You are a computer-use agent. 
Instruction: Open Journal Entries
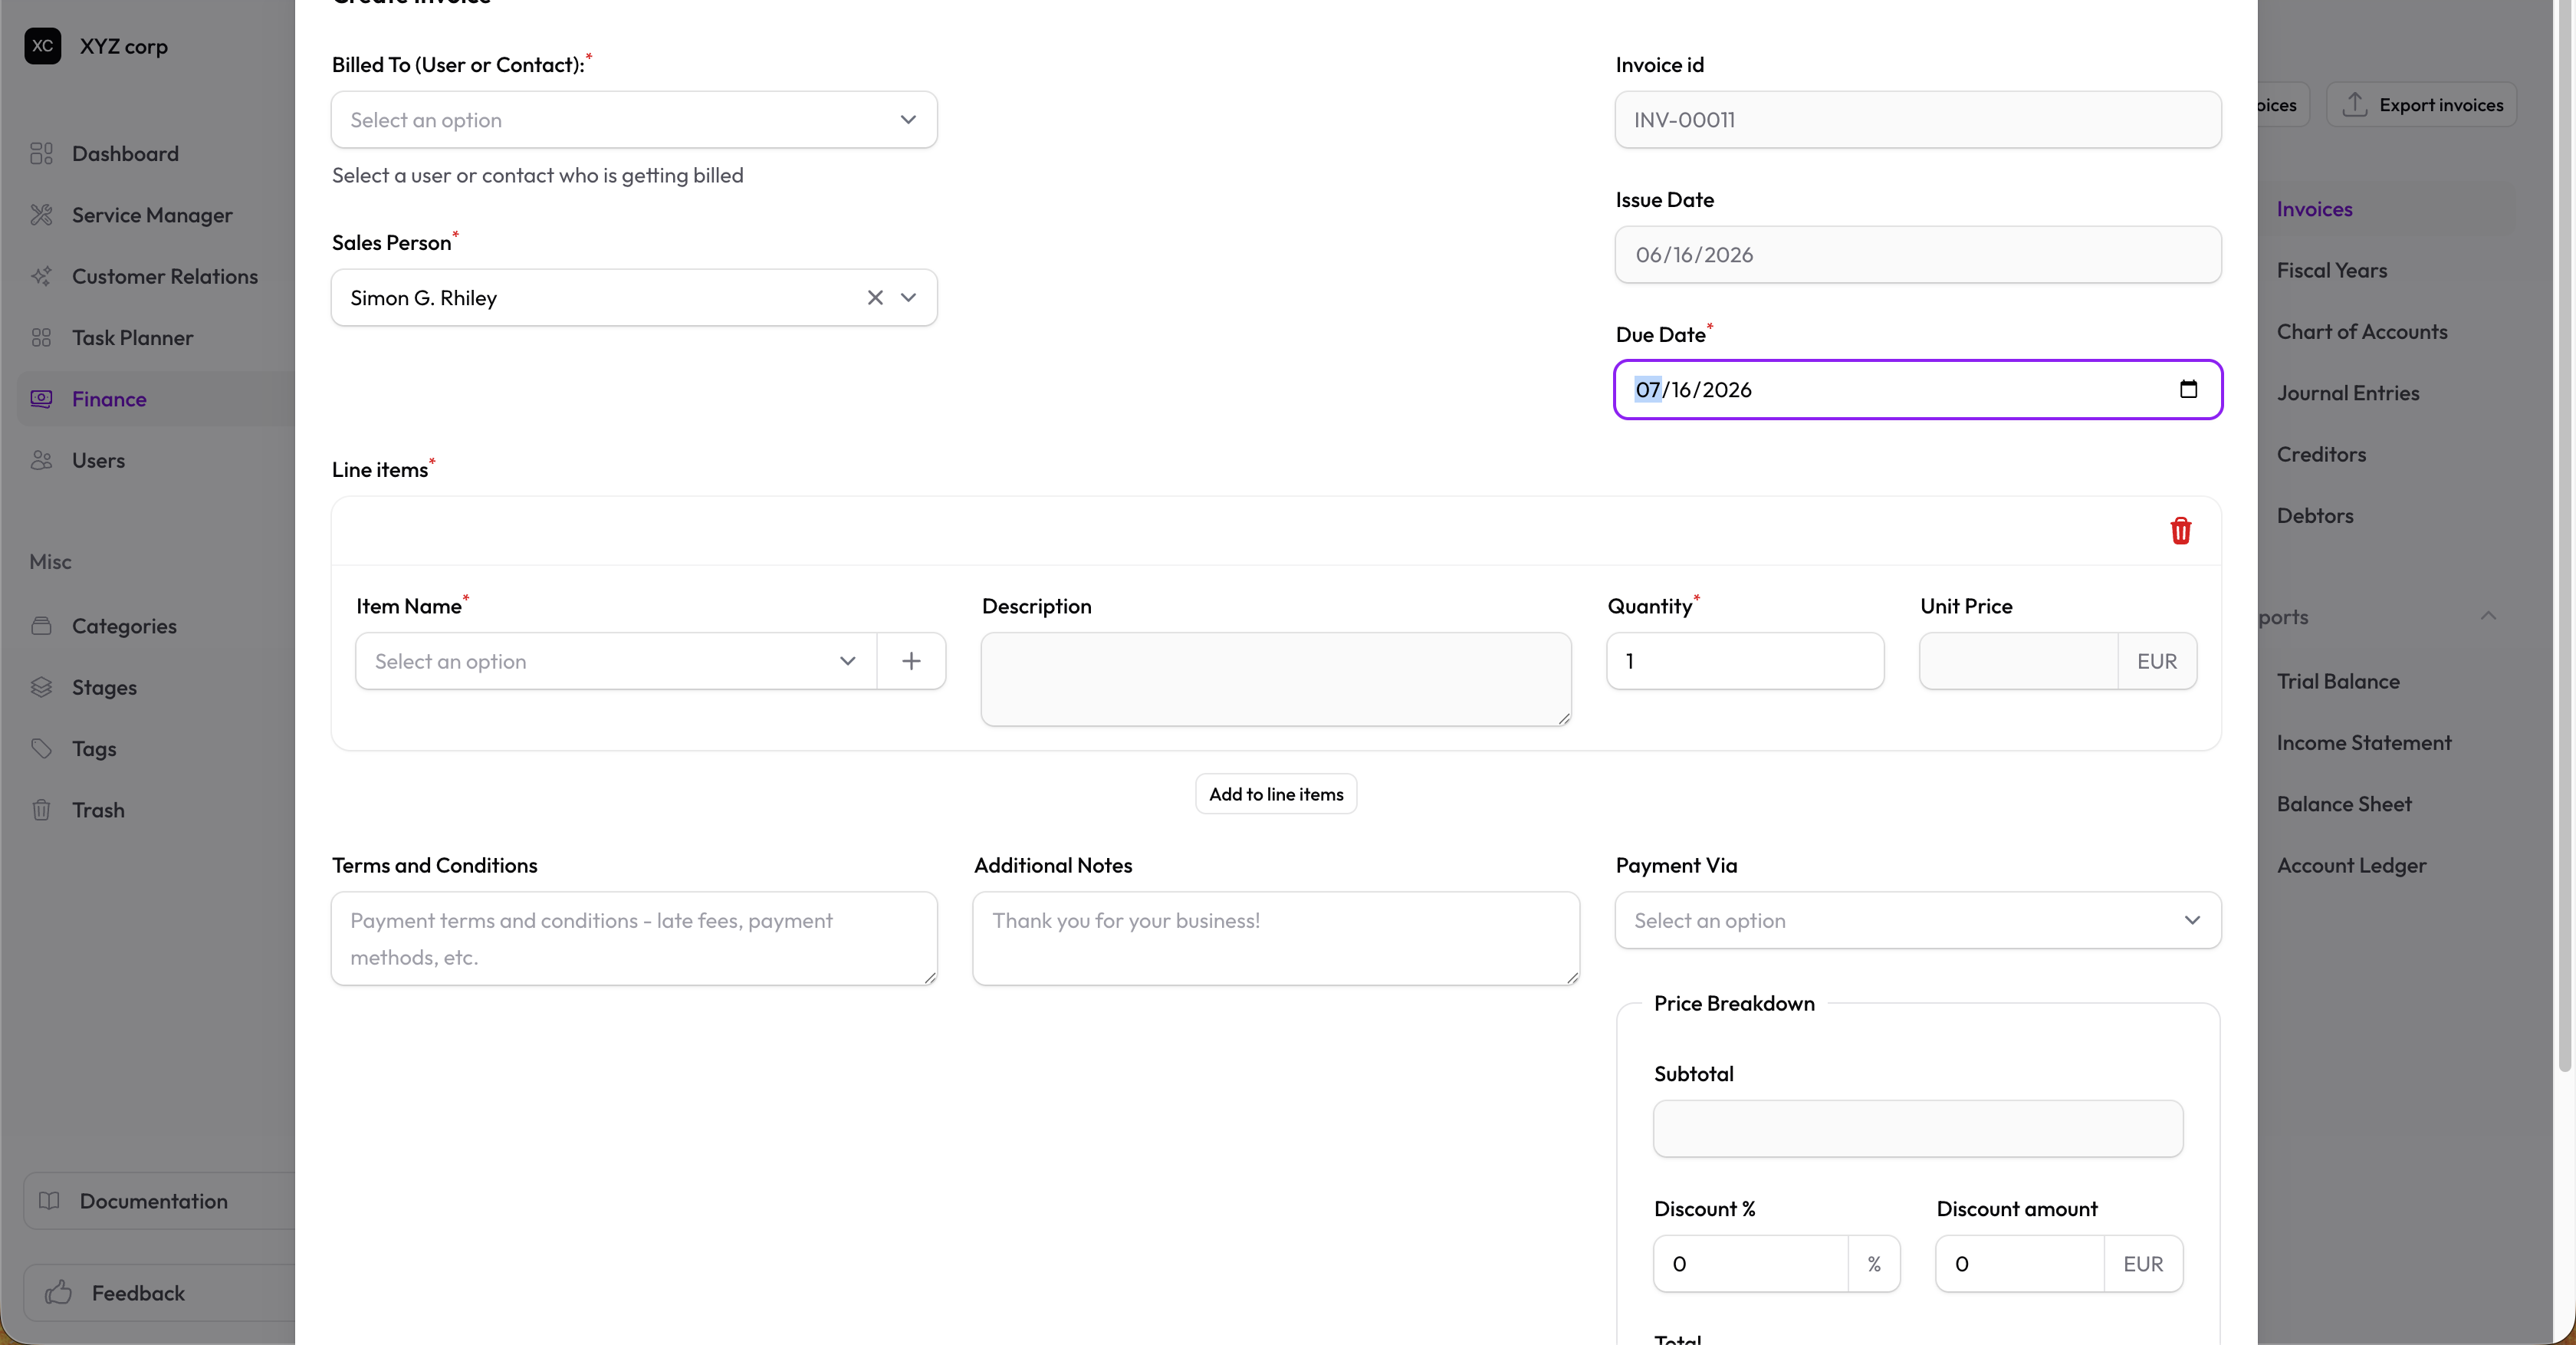click(2348, 393)
